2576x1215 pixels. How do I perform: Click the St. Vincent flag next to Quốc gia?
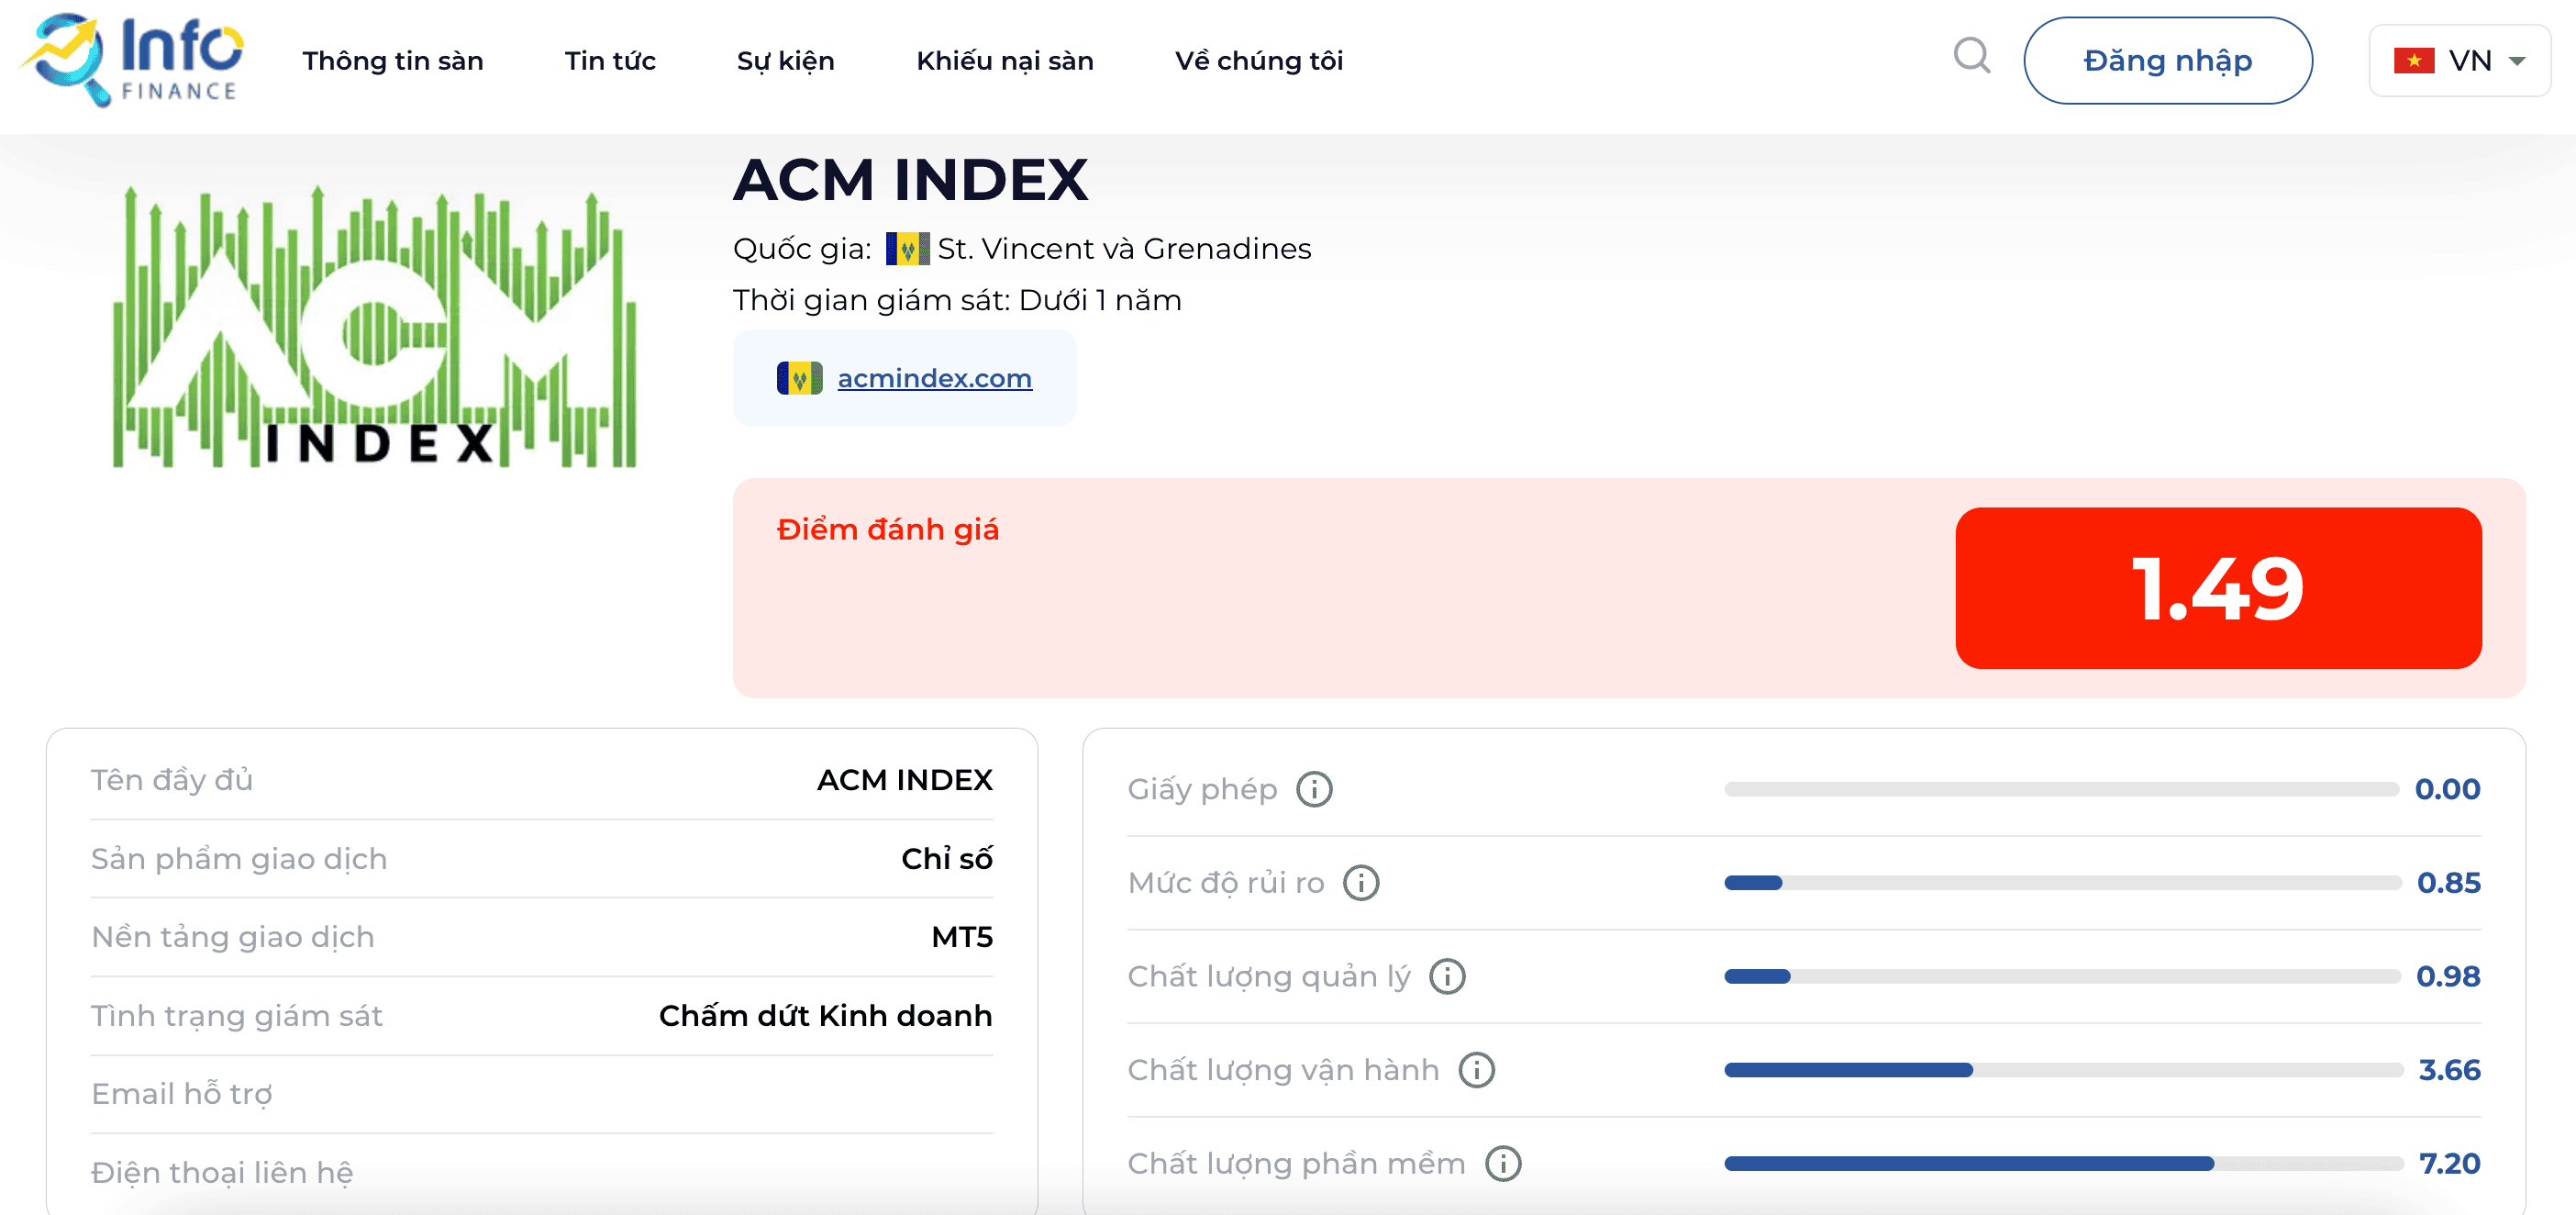[906, 248]
